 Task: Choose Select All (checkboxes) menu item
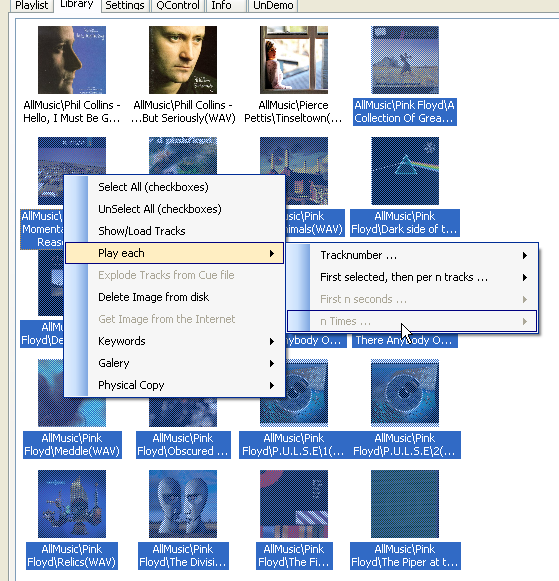coord(174,187)
